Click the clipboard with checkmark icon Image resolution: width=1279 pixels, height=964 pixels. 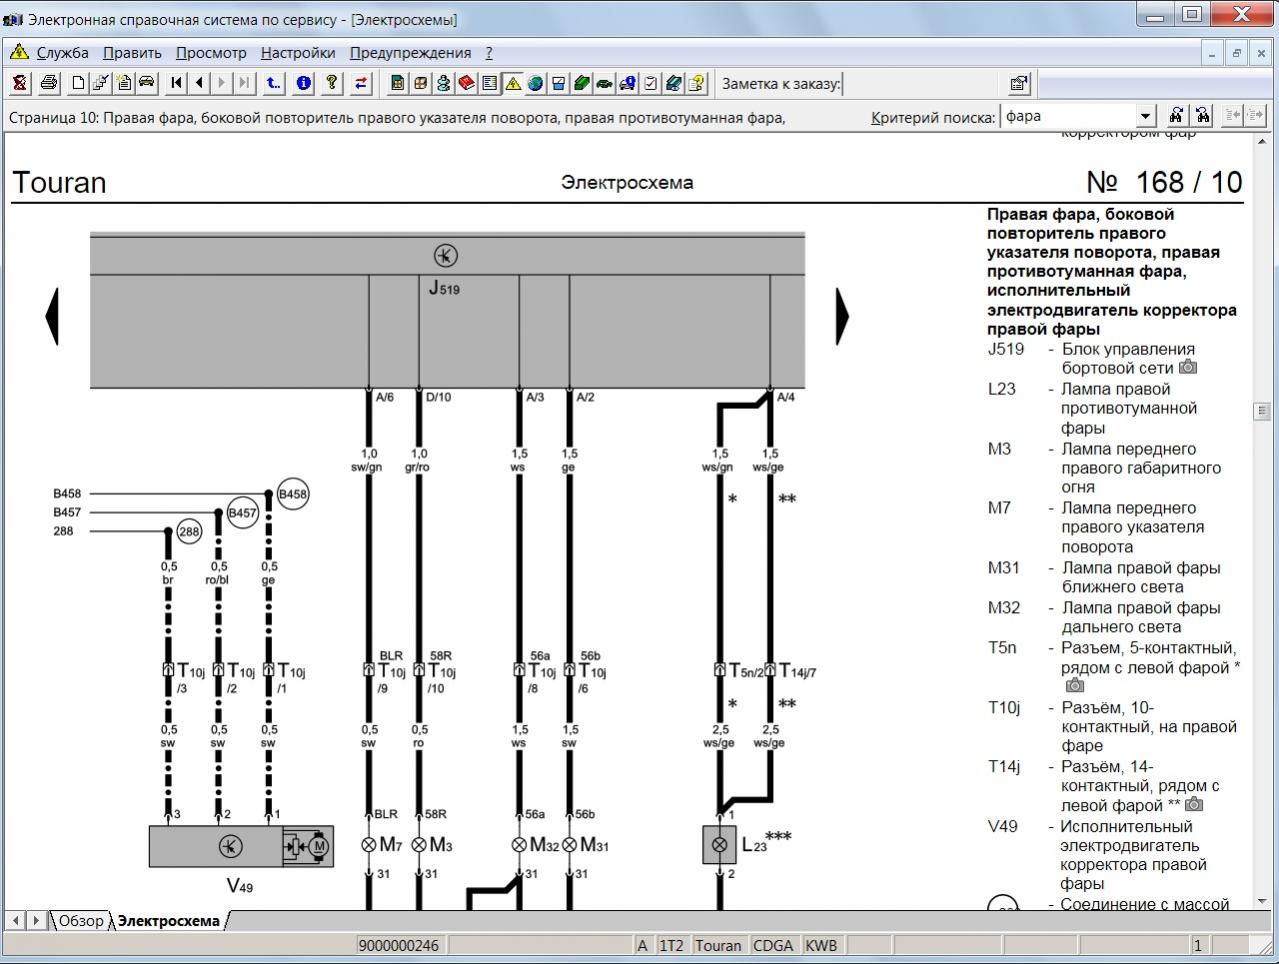click(651, 84)
